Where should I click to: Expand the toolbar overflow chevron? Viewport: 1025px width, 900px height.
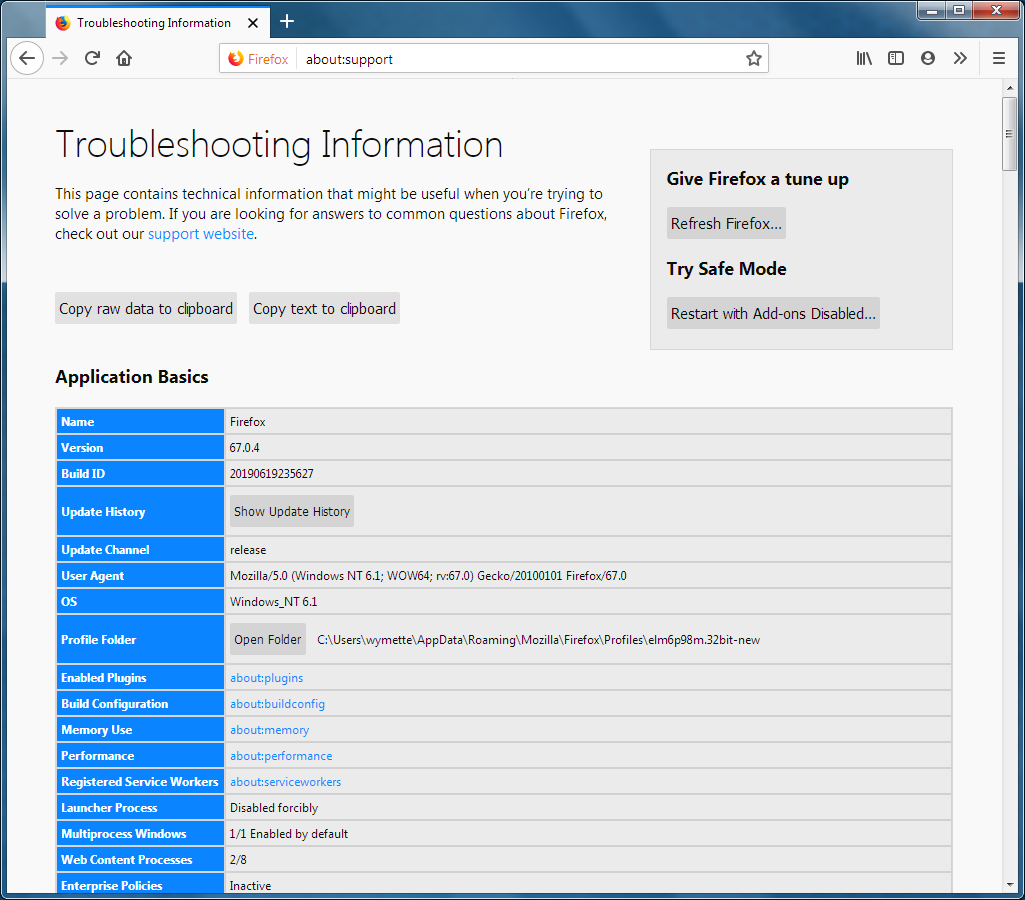coord(960,59)
